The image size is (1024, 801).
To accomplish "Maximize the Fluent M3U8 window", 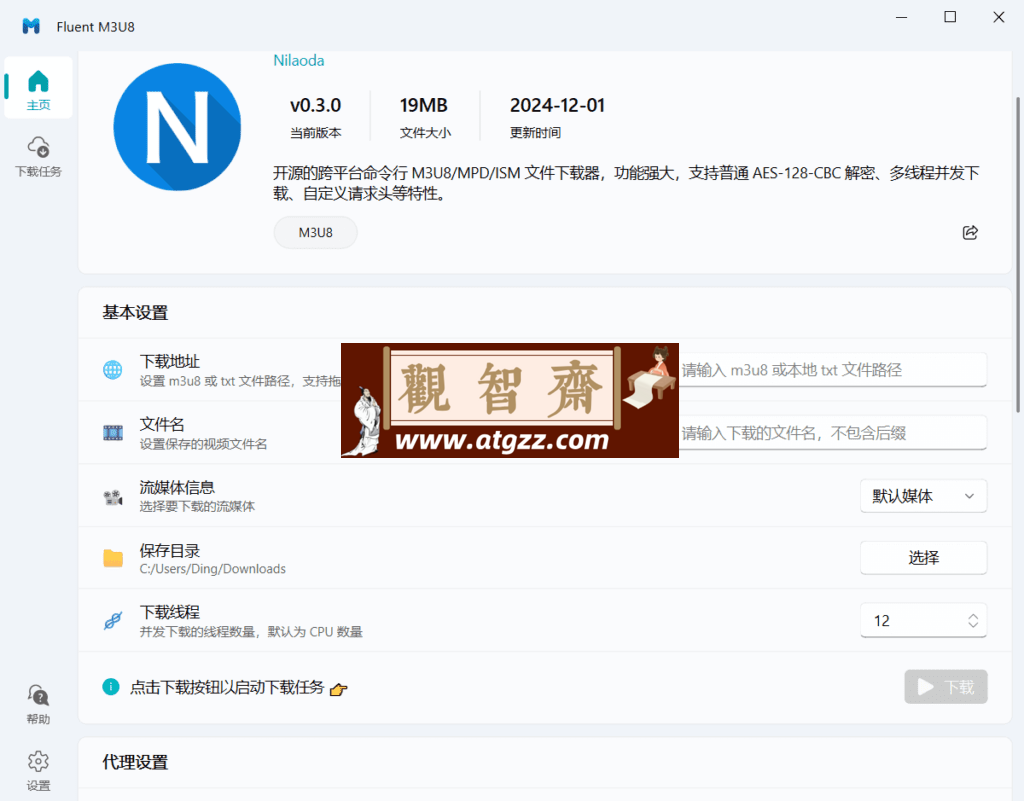I will (x=950, y=17).
